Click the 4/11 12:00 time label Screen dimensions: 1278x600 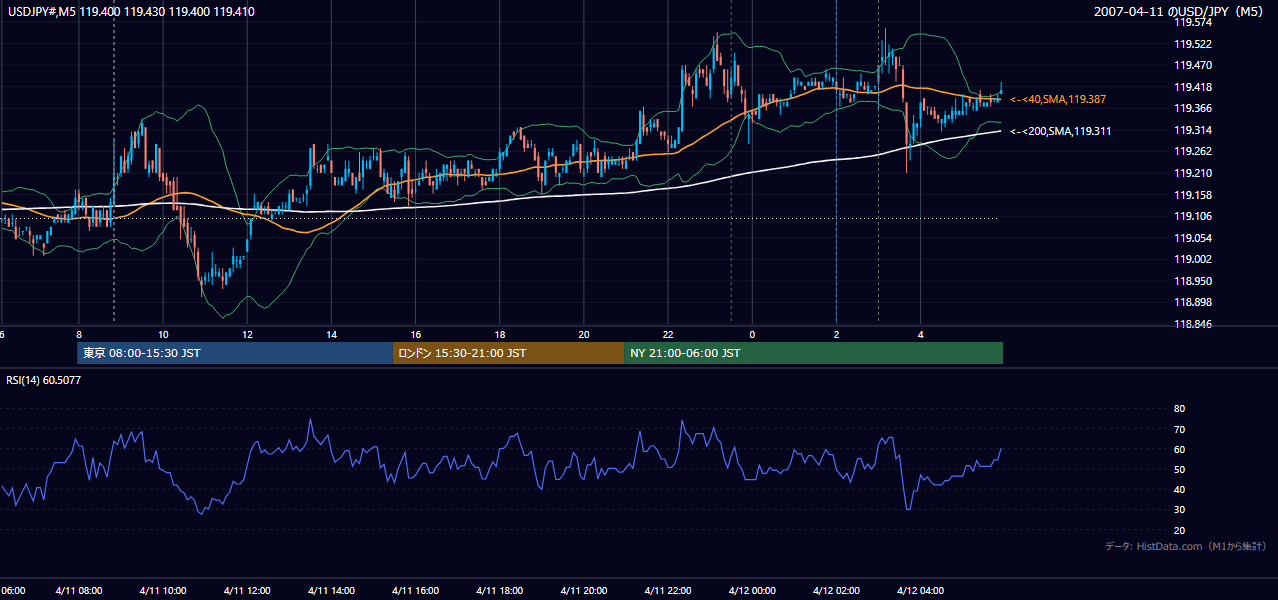point(247,591)
